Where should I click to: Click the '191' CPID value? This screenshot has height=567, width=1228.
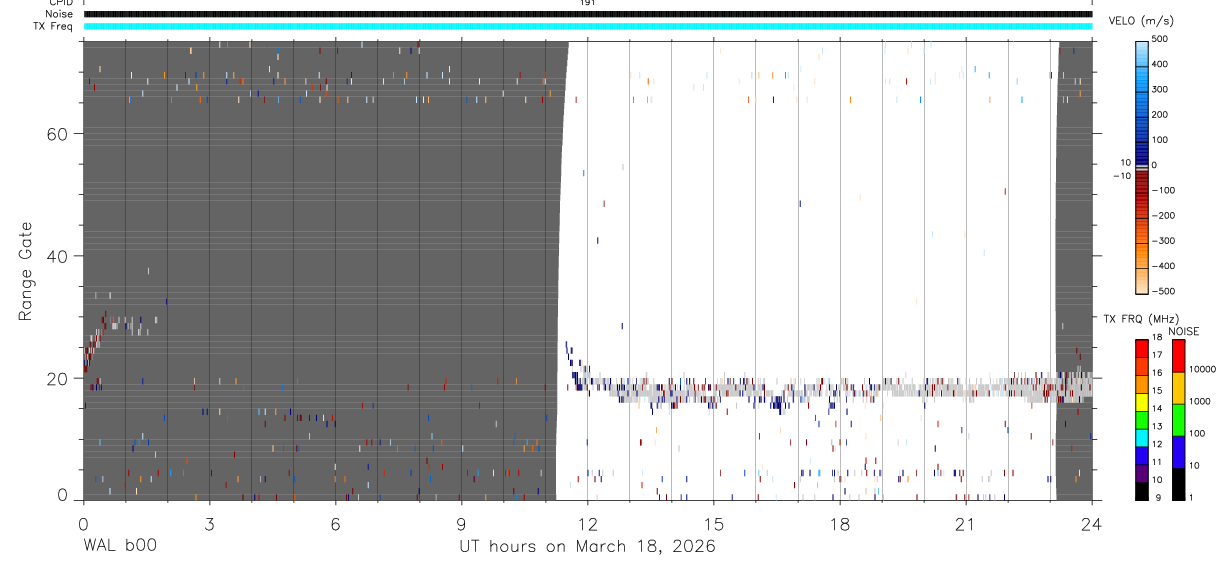click(x=587, y=4)
